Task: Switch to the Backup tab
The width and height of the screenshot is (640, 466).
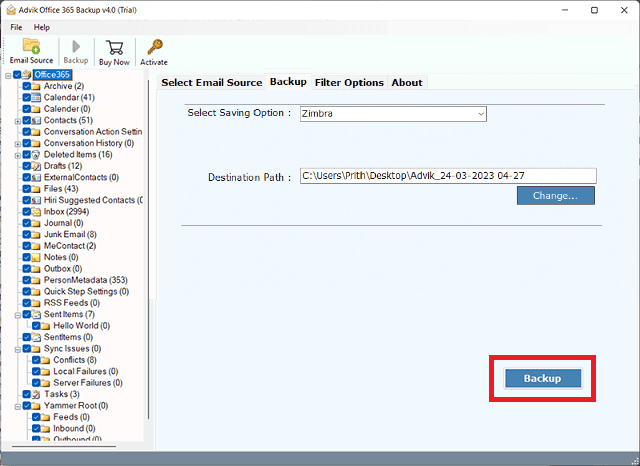Action: coord(288,82)
